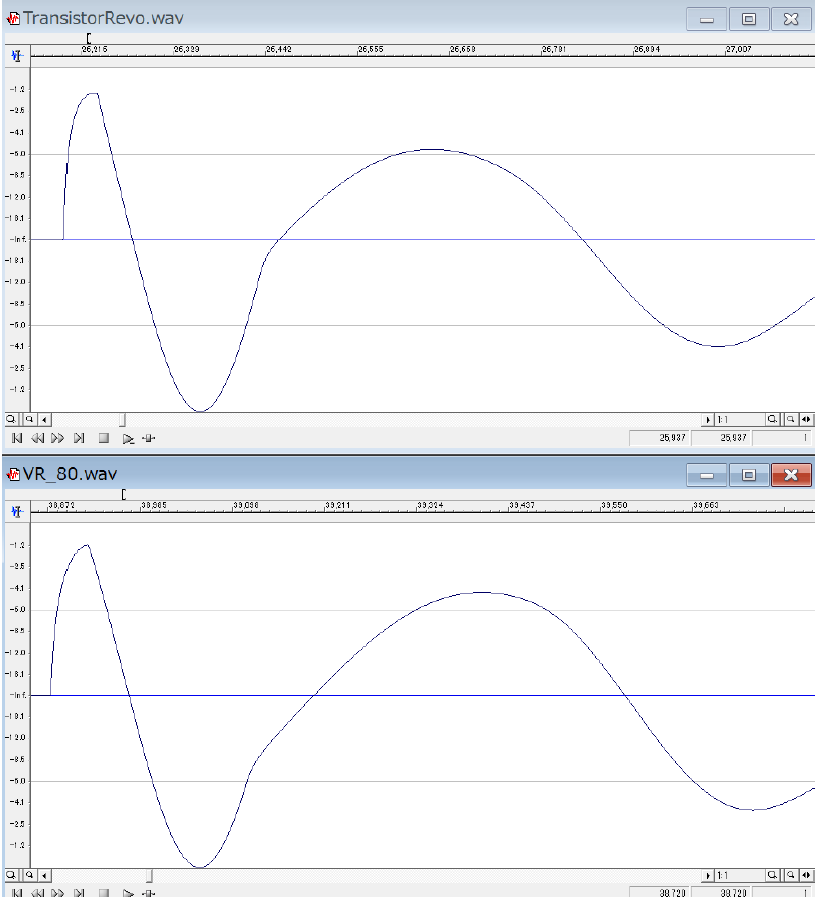This screenshot has width=817, height=897.
Task: Jump to start in TransistorRevo.wav transport
Action: pyautogui.click(x=17, y=438)
